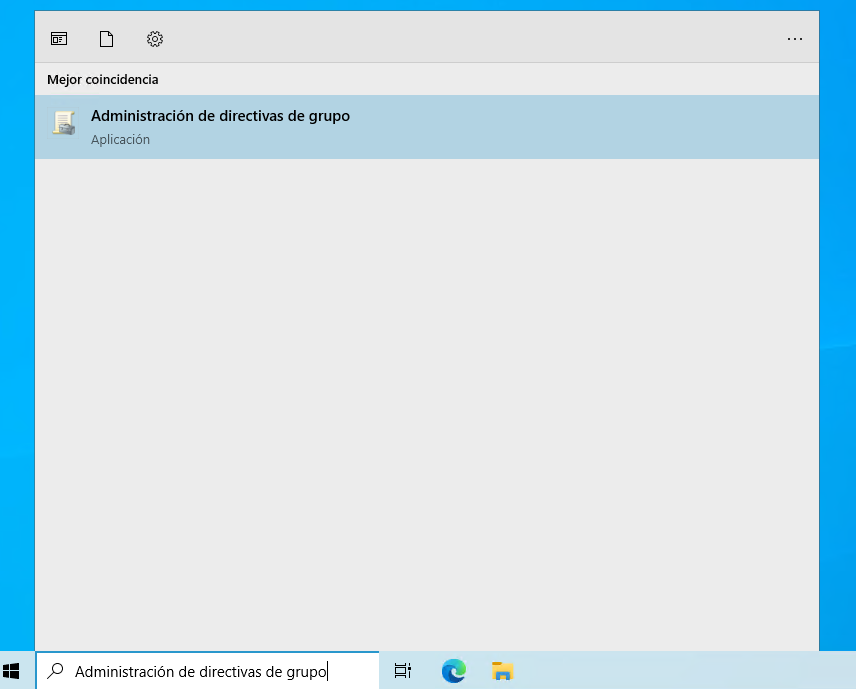Click empty area below the search result

pyautogui.click(x=426, y=400)
